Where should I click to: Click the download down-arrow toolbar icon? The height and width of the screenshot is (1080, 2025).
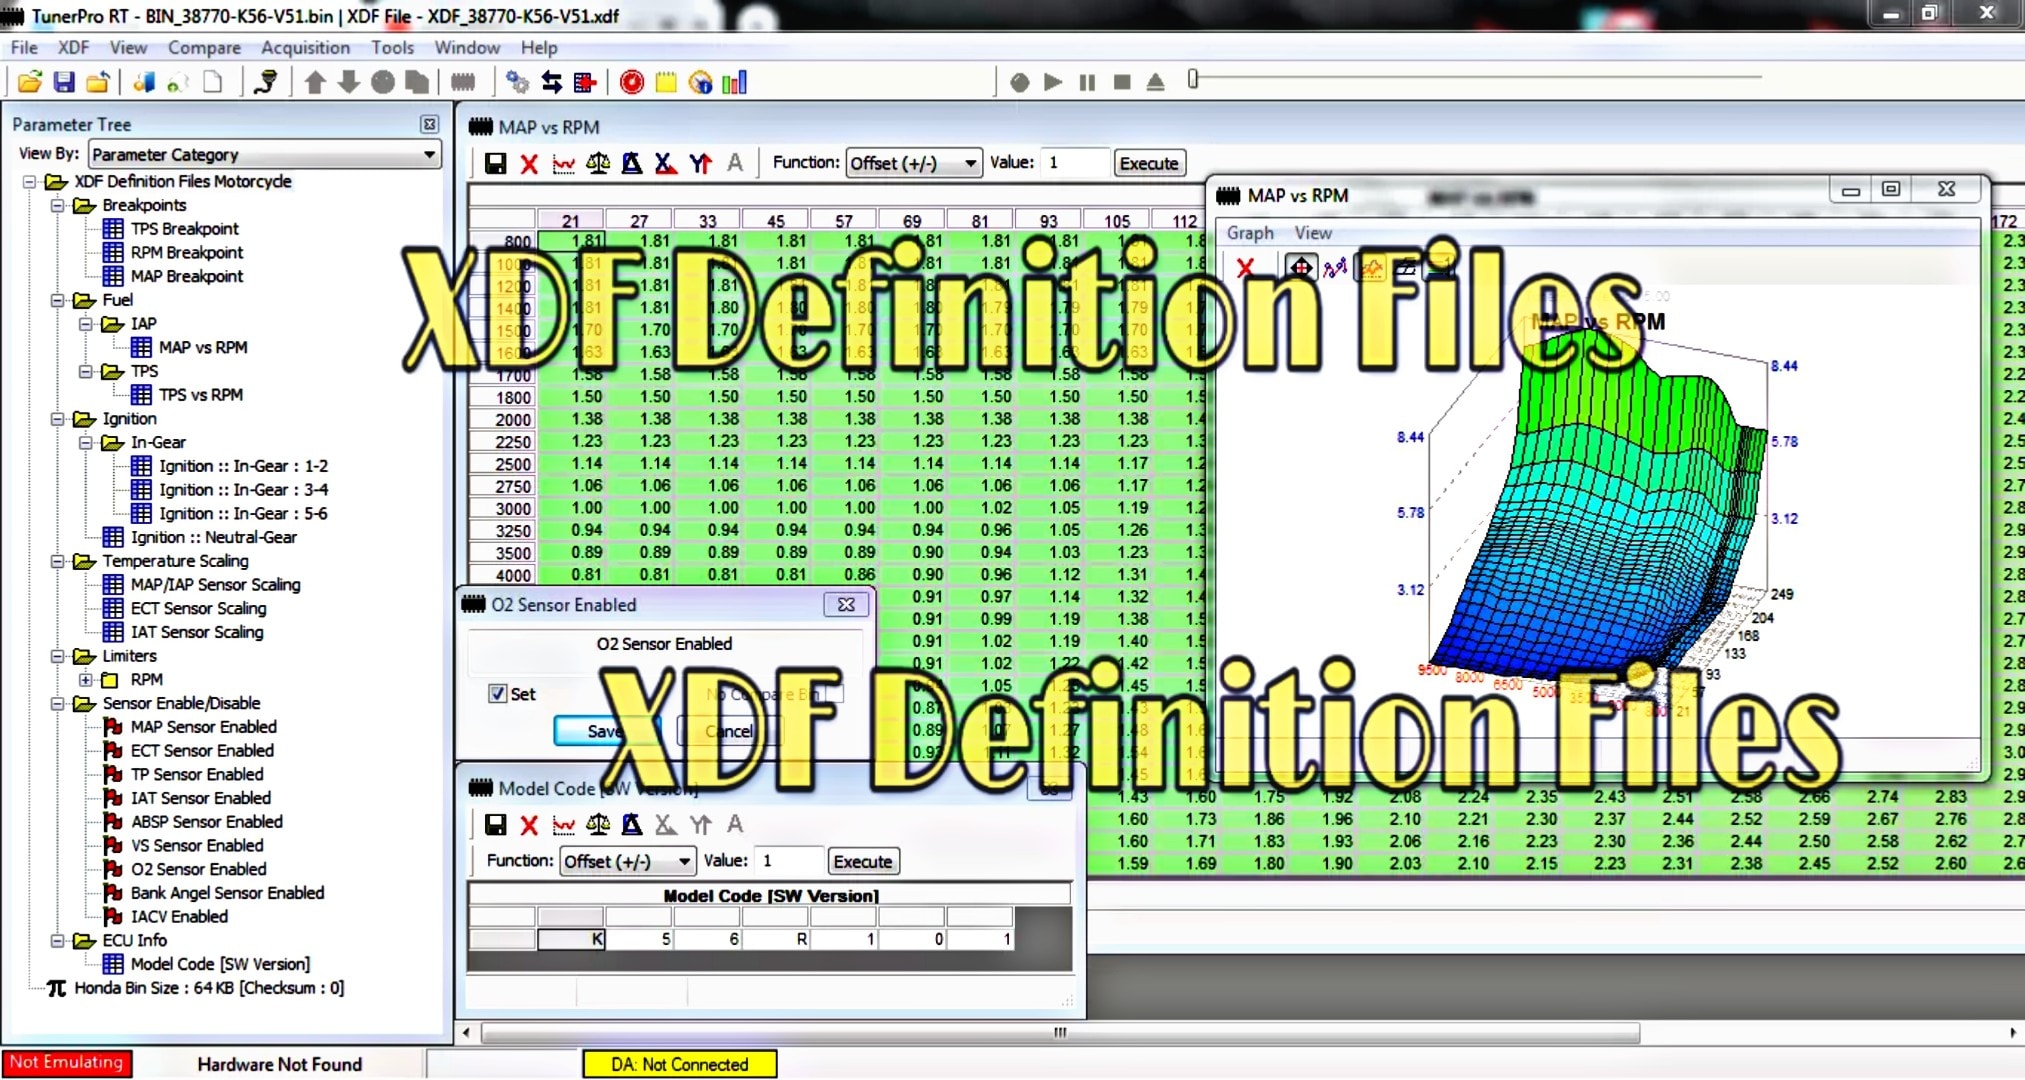[x=349, y=82]
